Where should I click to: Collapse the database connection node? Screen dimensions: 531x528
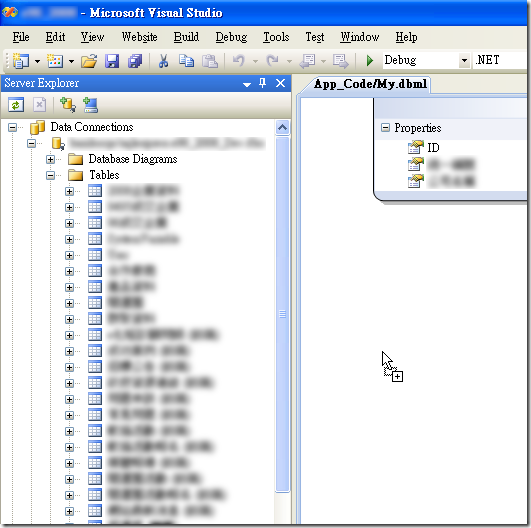(31, 144)
